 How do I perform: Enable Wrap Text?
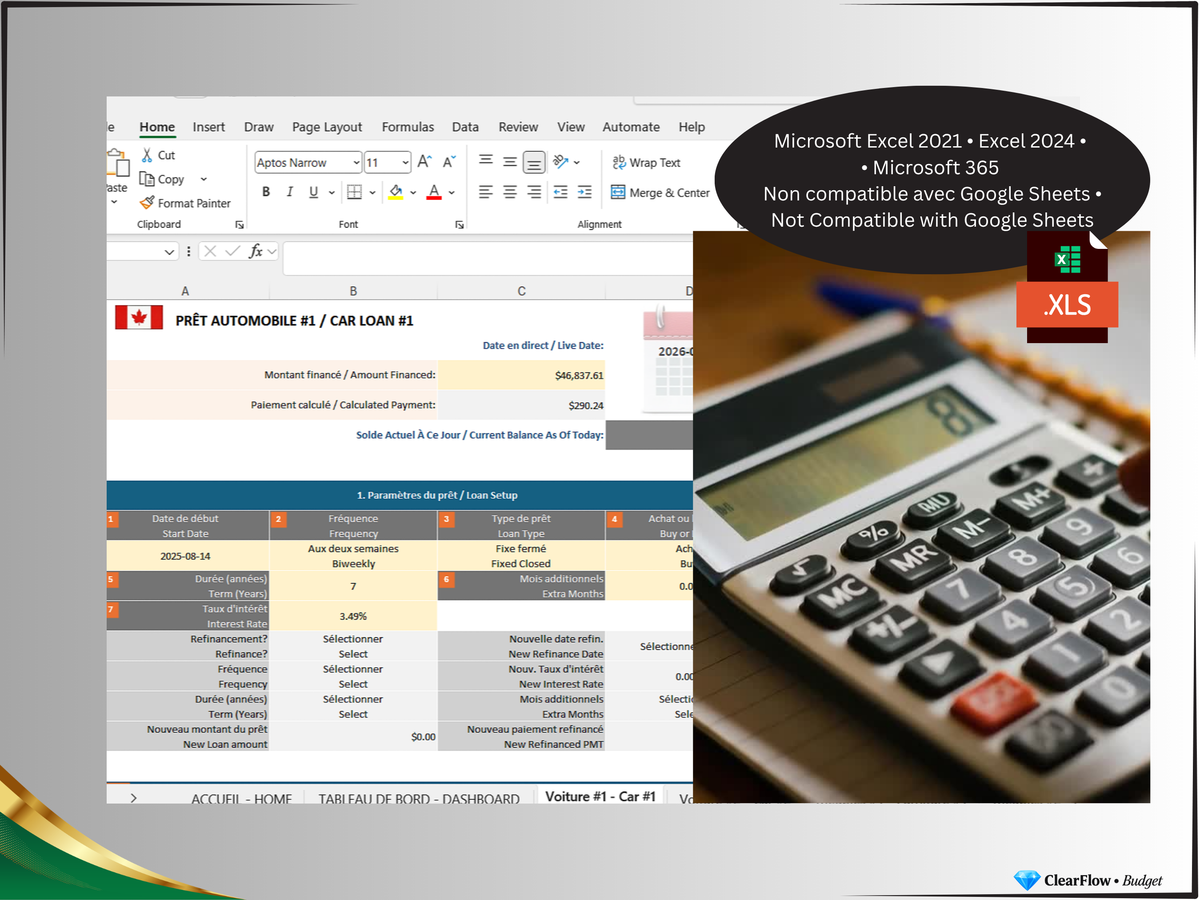[645, 163]
